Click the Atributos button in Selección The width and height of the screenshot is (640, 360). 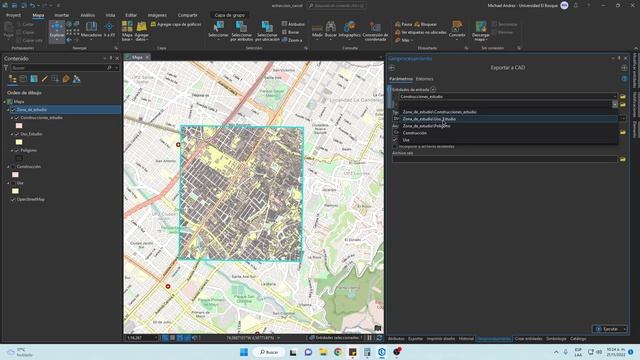[293, 24]
